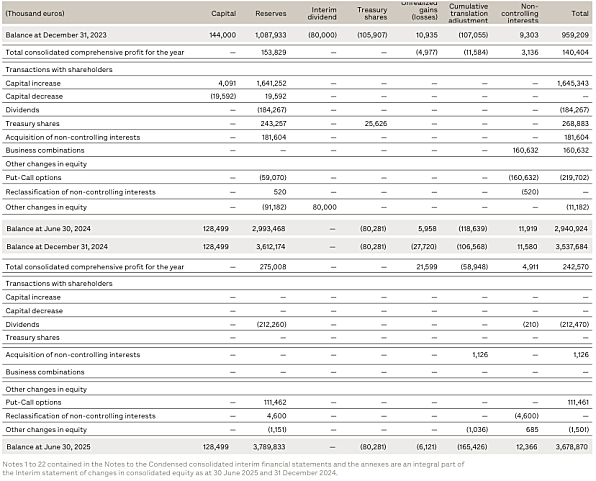
Task: Select Put-Call options reserves value 111,462
Action: (x=275, y=402)
